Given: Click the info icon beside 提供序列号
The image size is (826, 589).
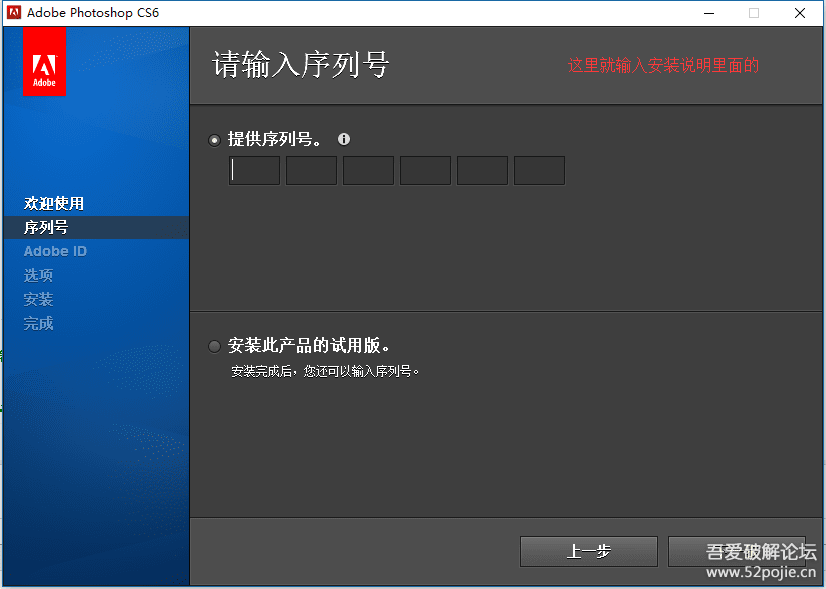Looking at the screenshot, I should click(344, 139).
